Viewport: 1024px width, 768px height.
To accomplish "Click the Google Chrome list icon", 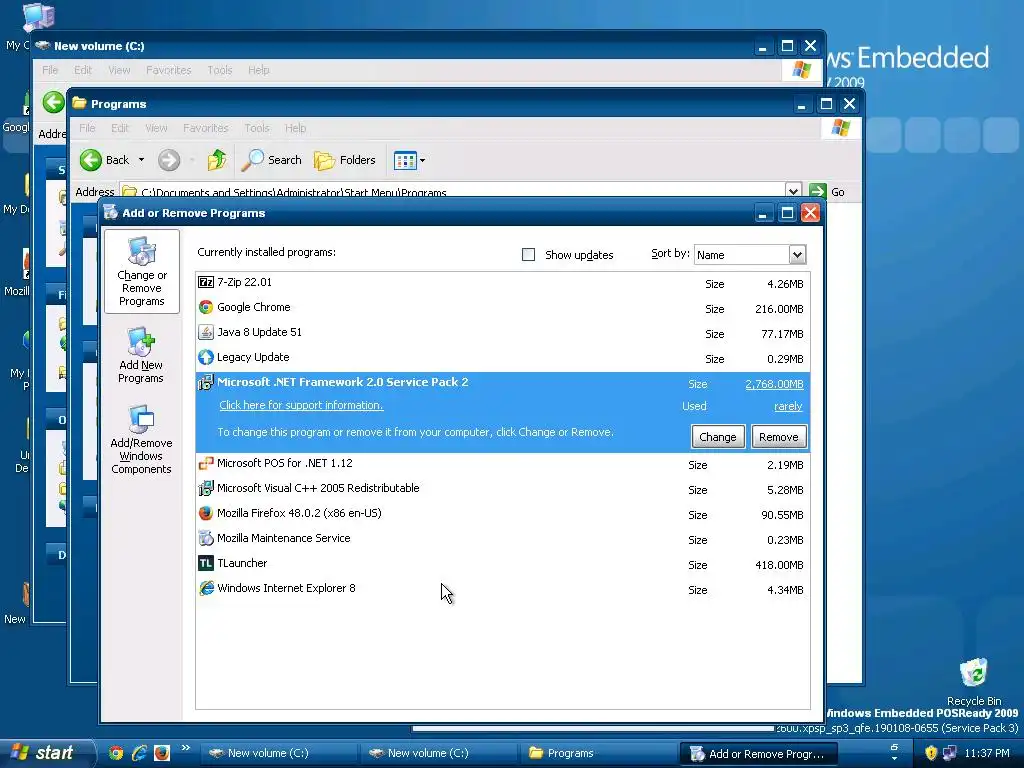I will pyautogui.click(x=206, y=307).
